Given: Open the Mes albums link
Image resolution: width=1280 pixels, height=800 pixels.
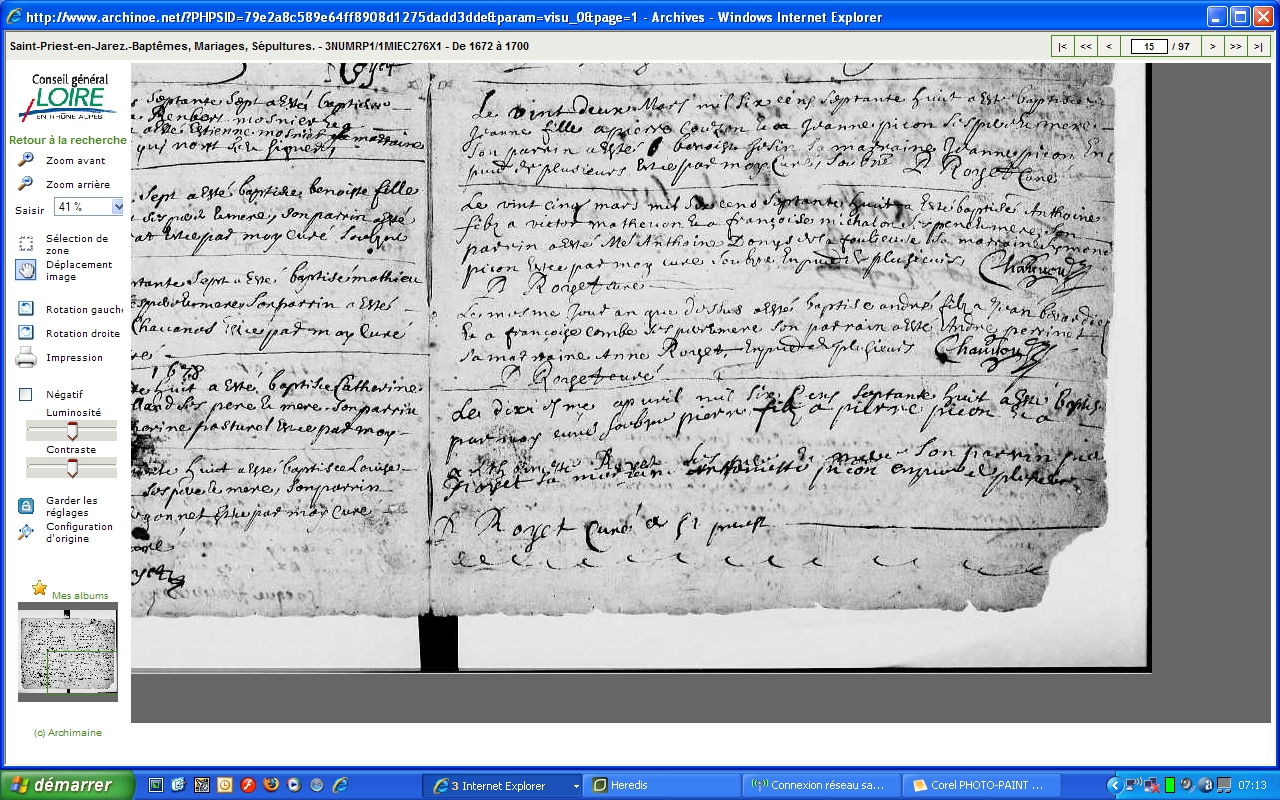Looking at the screenshot, I should point(80,595).
